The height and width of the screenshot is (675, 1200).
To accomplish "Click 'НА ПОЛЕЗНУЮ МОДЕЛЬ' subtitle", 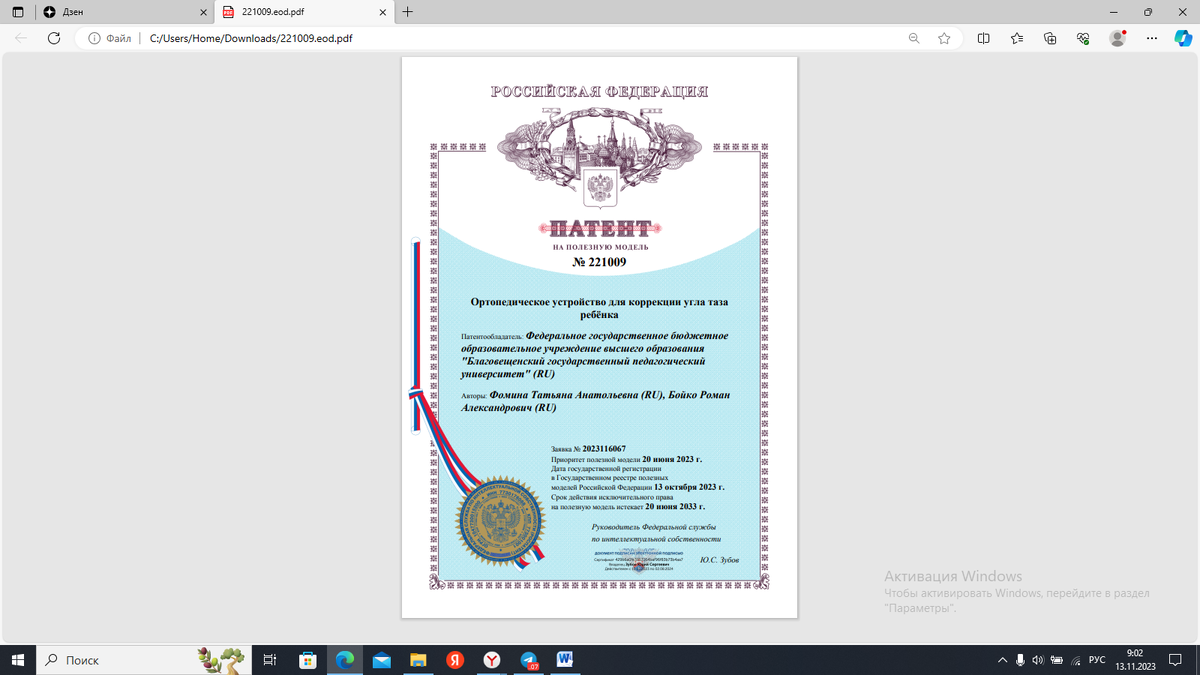I will coord(600,247).
